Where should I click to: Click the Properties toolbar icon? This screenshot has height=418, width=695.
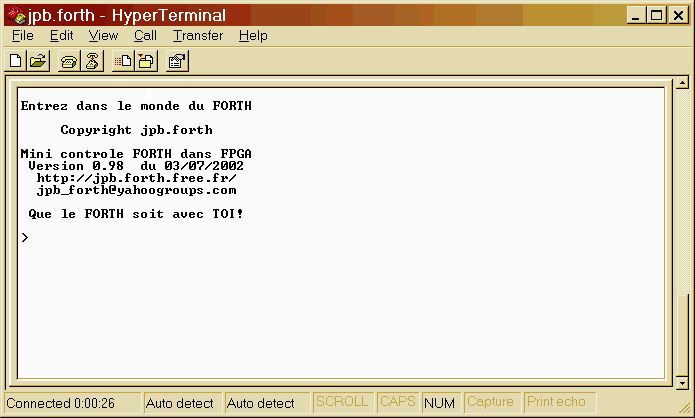[177, 61]
